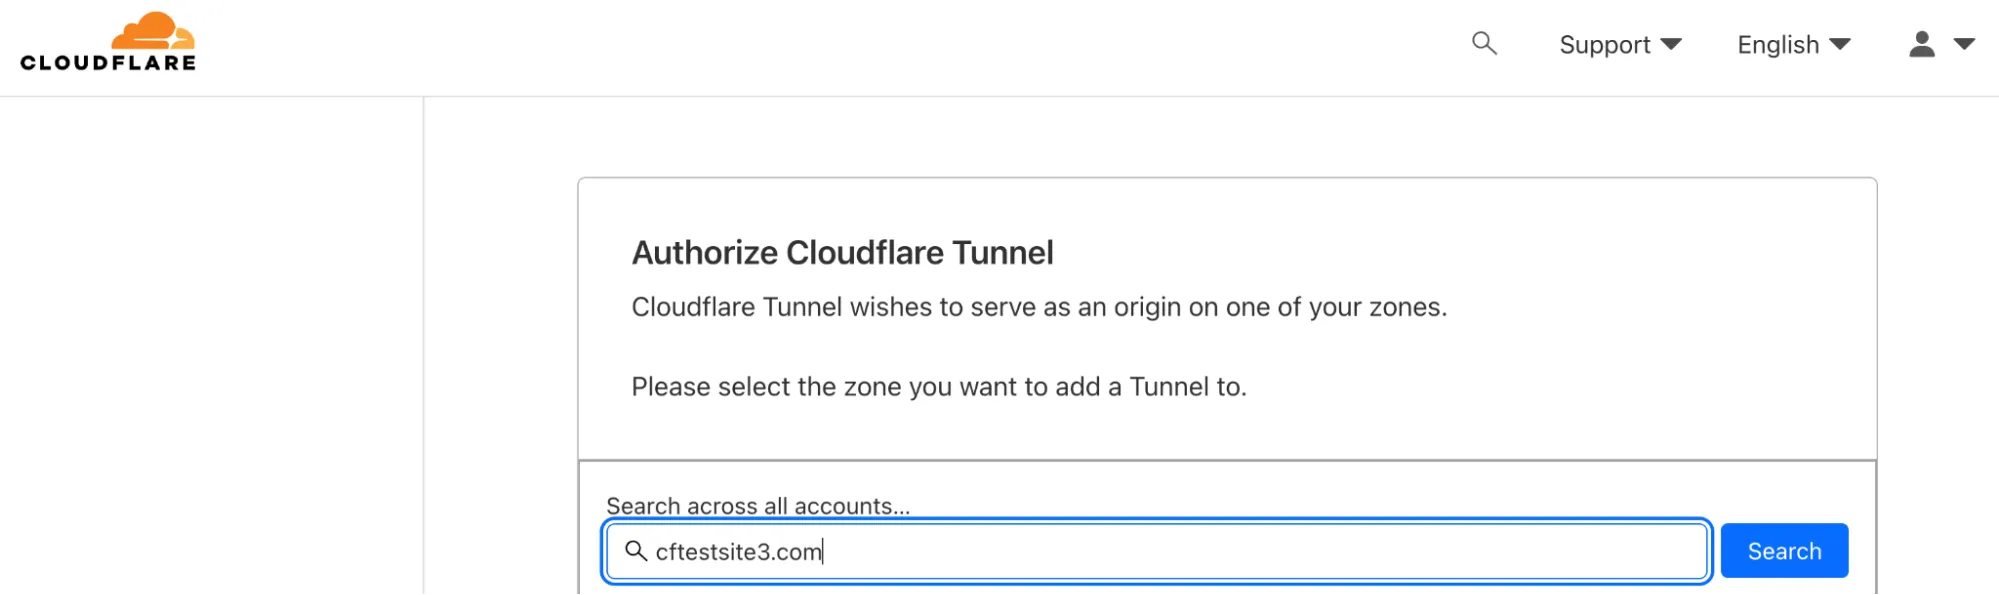Click the Cloudflare logo in the top left

tap(107, 44)
